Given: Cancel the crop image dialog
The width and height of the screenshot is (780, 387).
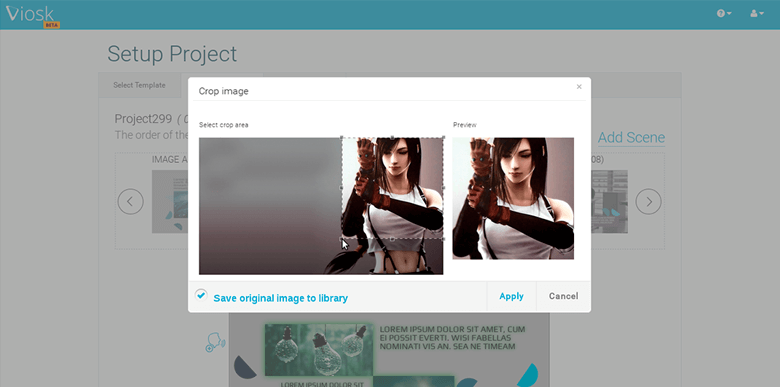Looking at the screenshot, I should pos(564,296).
